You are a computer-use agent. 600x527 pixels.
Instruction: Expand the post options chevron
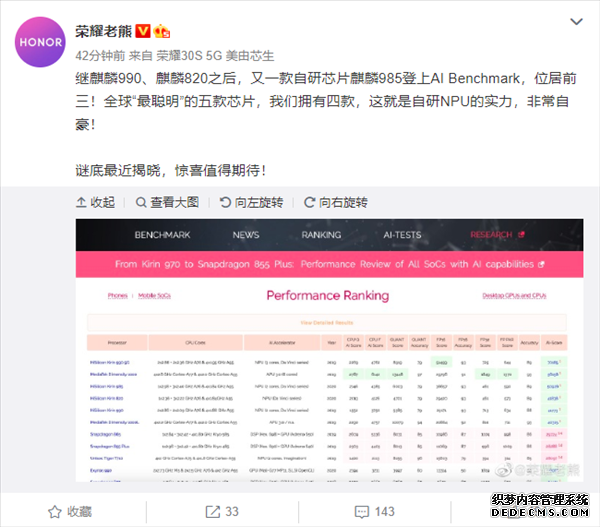pyautogui.click(x=576, y=21)
